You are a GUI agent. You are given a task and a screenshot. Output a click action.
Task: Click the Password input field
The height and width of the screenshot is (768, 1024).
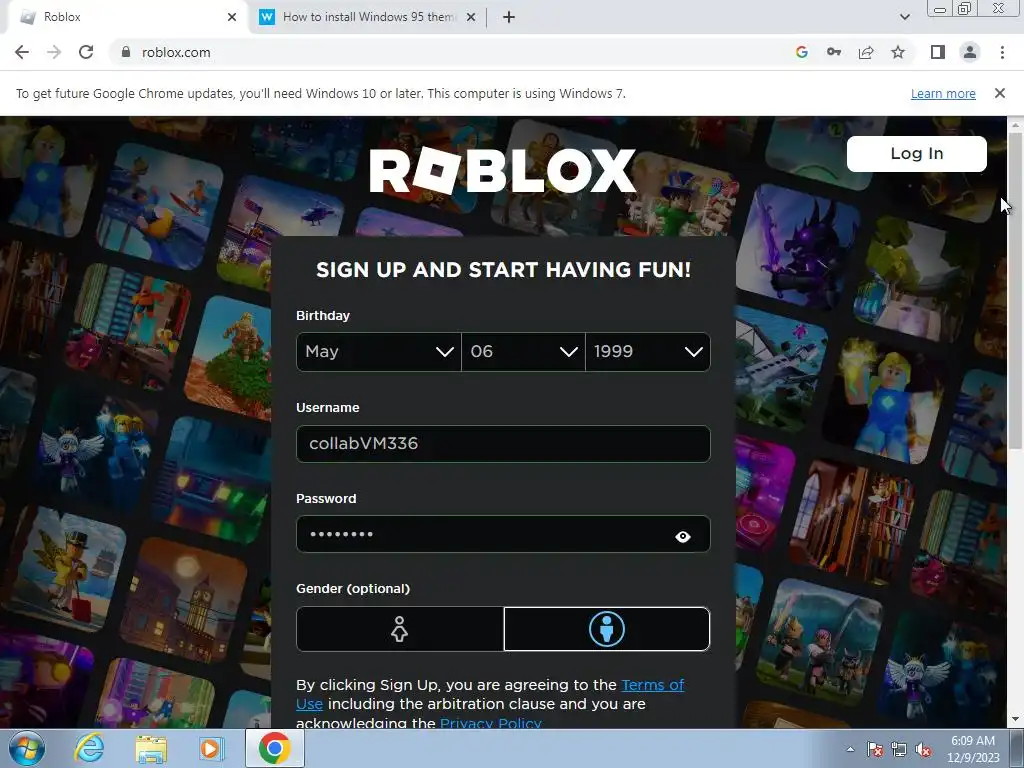click(x=503, y=534)
